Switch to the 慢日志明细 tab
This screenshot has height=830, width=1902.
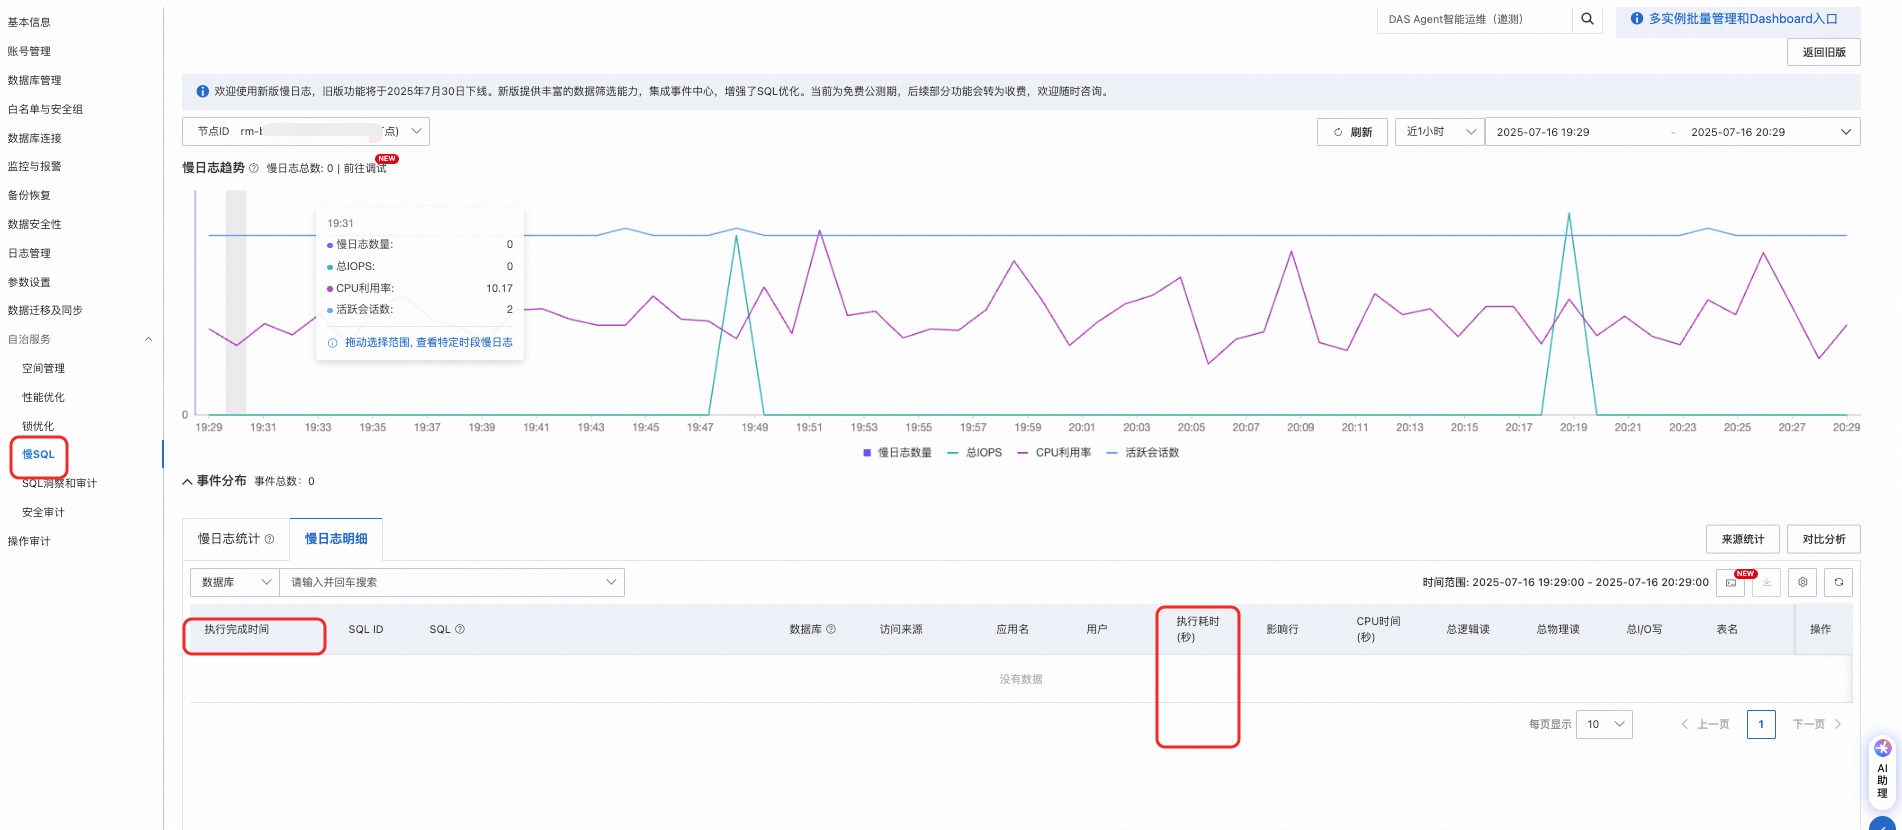336,539
